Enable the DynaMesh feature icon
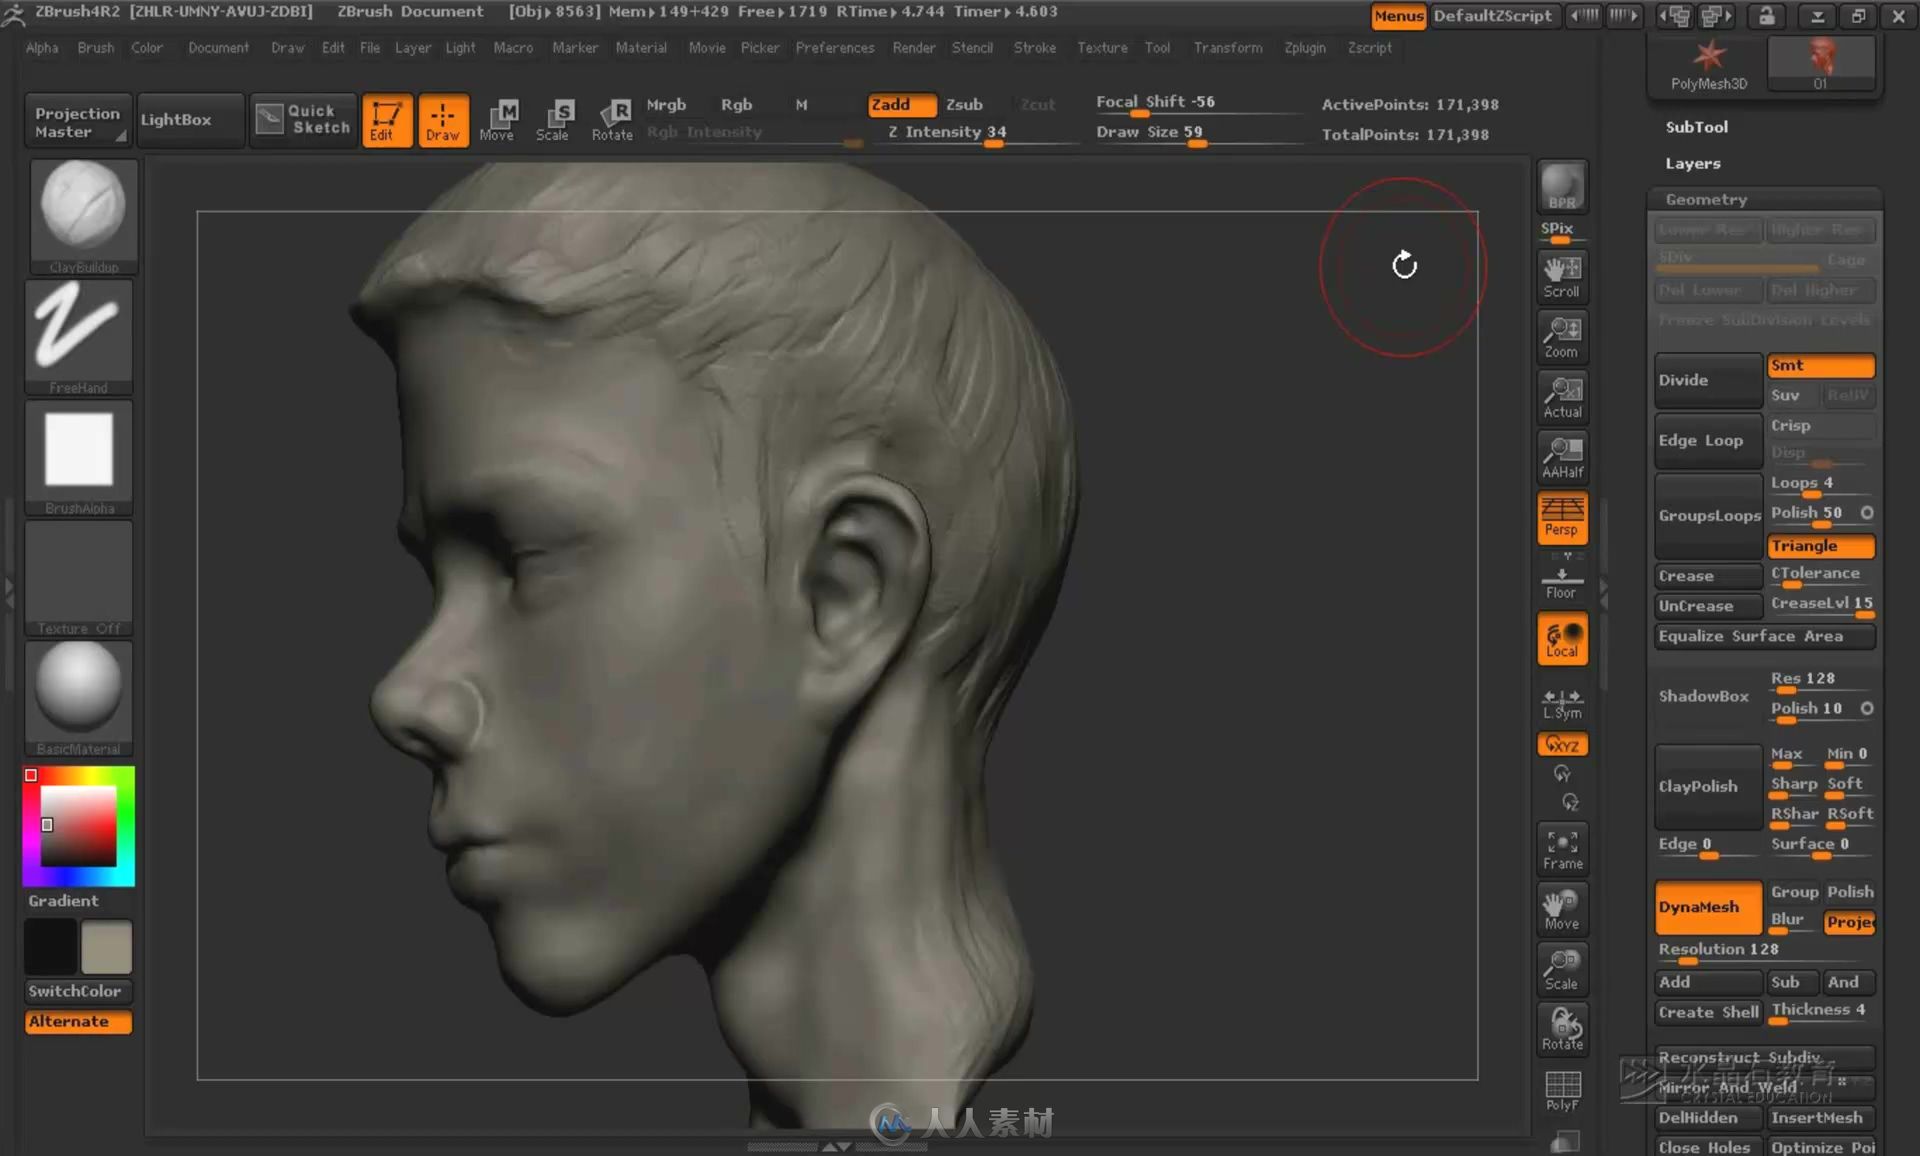Screen dimensions: 1920x1156 point(1701,905)
